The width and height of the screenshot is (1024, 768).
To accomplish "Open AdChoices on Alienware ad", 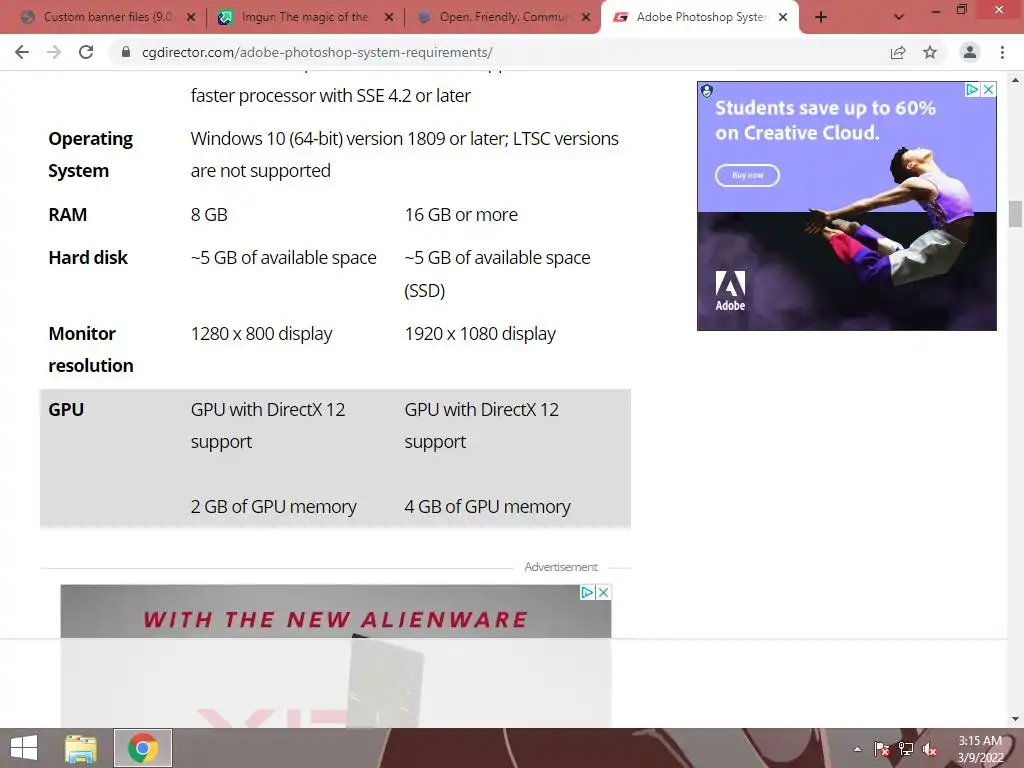I will [x=587, y=592].
